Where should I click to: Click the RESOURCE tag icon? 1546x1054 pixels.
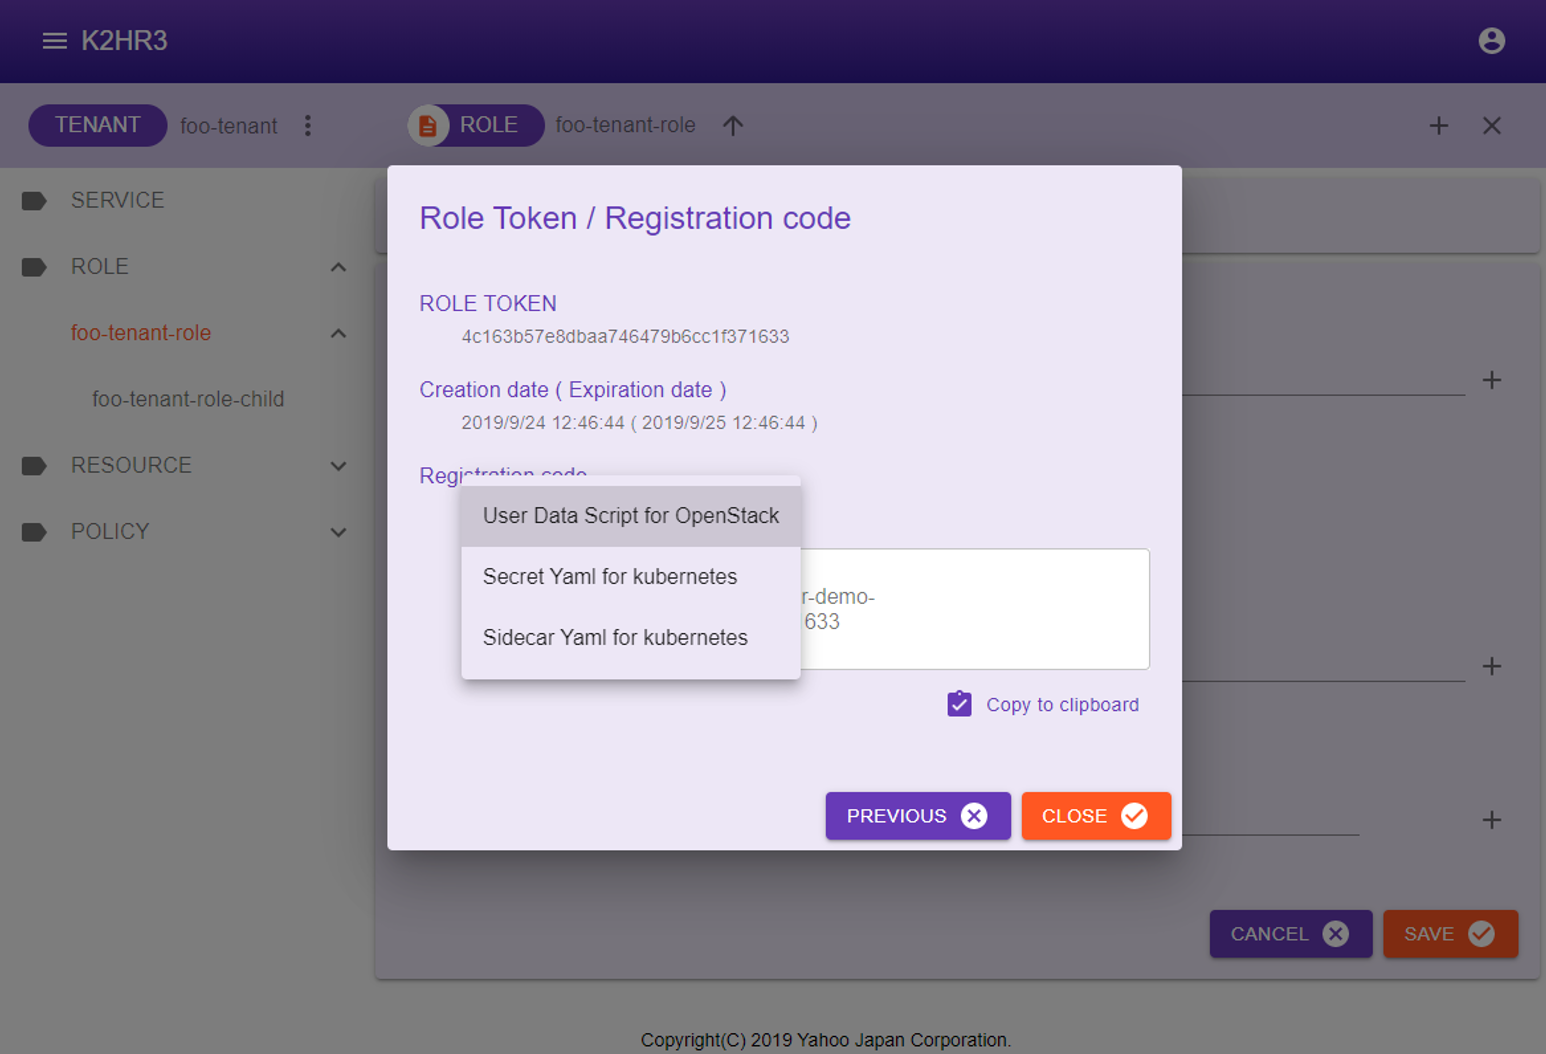pos(34,466)
